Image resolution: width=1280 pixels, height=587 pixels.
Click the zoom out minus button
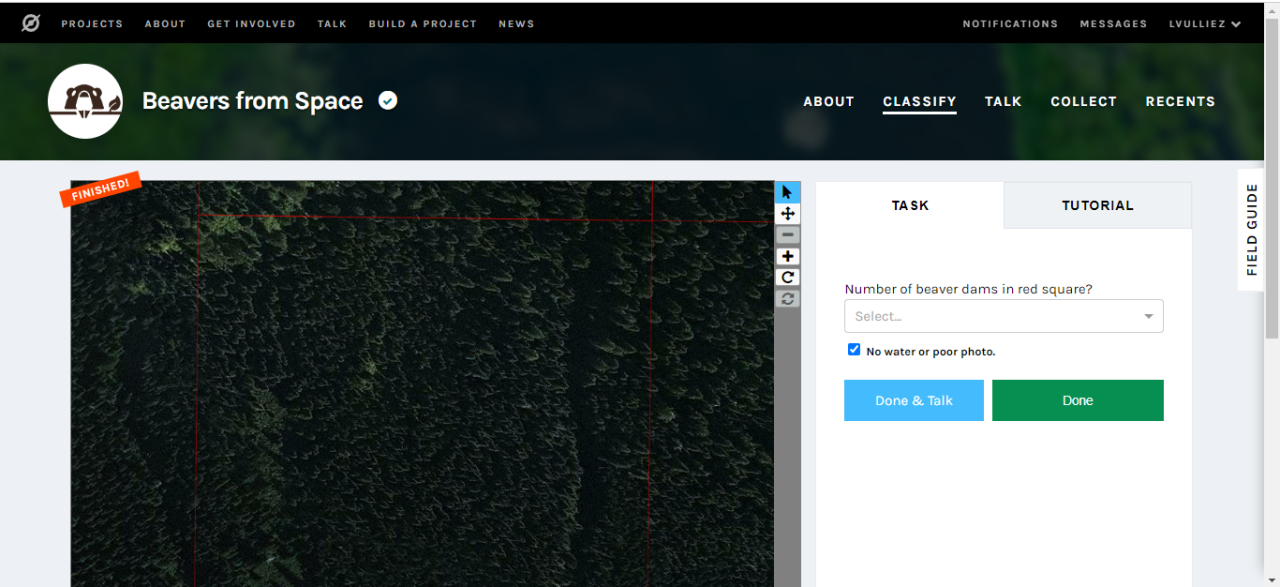tap(788, 235)
